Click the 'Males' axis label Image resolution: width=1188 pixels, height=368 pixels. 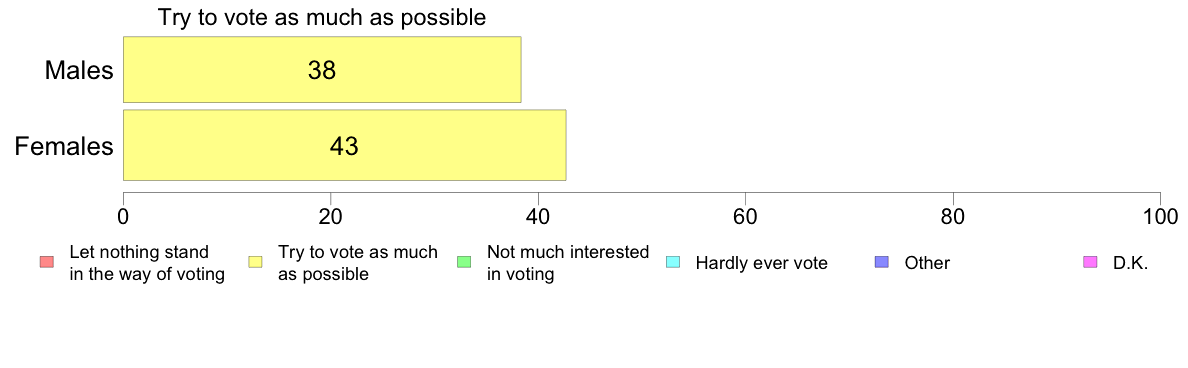click(x=80, y=70)
